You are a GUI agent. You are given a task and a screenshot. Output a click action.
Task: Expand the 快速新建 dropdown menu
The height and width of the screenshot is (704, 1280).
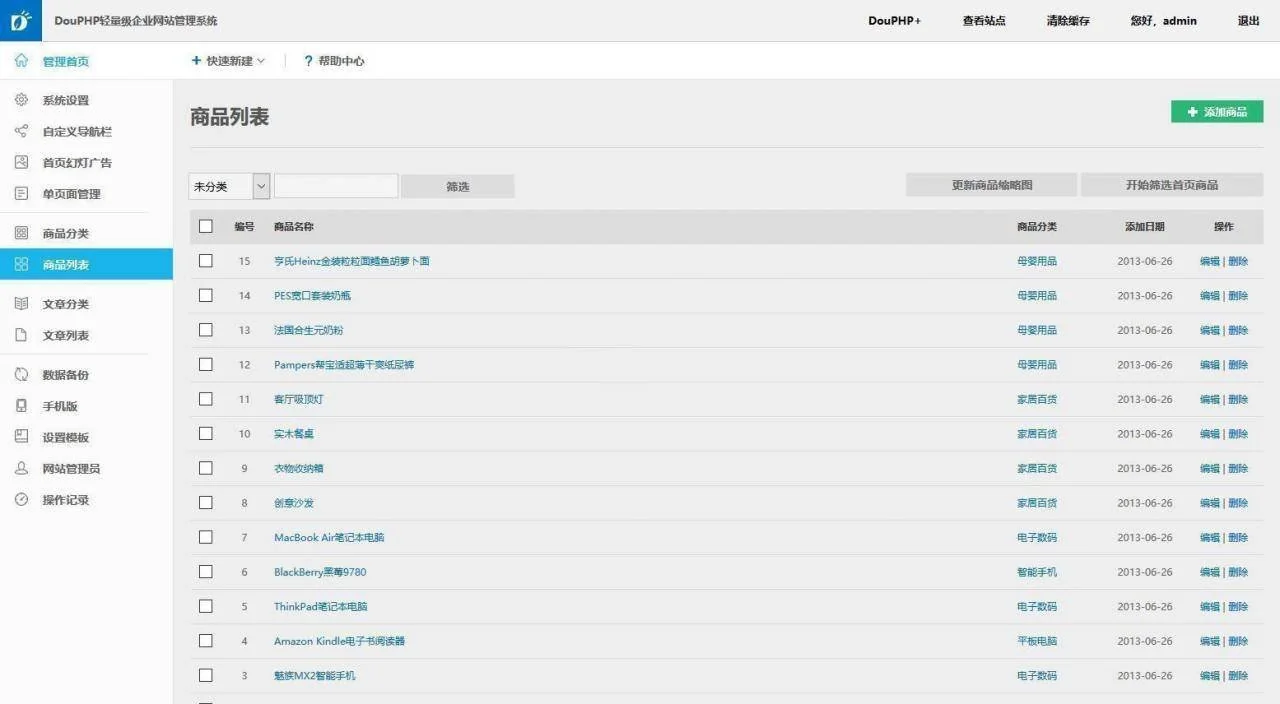click(228, 61)
